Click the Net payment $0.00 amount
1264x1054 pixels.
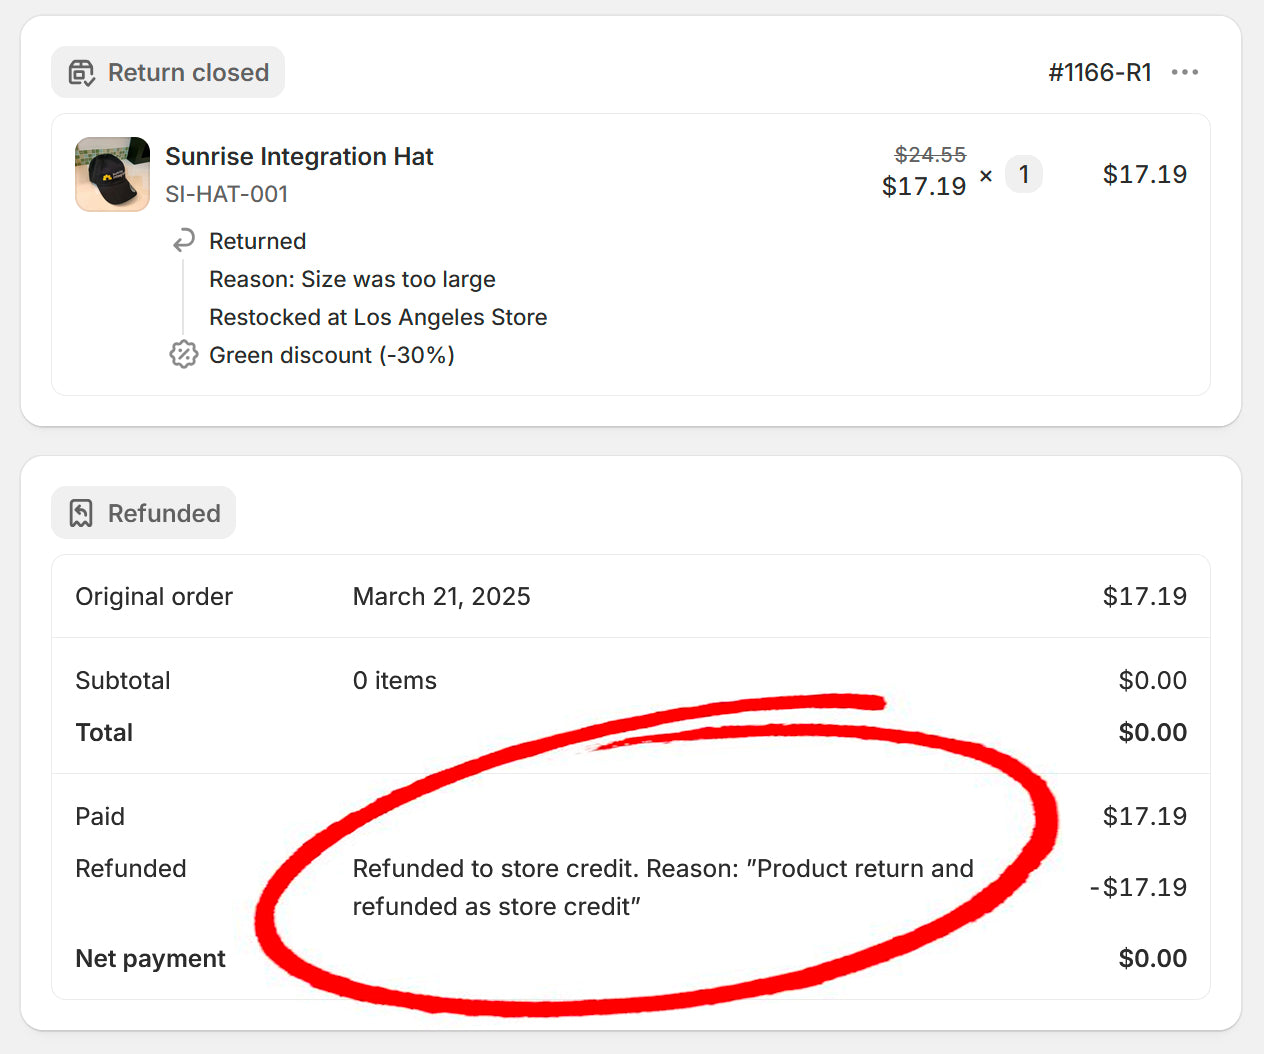pos(1152,958)
